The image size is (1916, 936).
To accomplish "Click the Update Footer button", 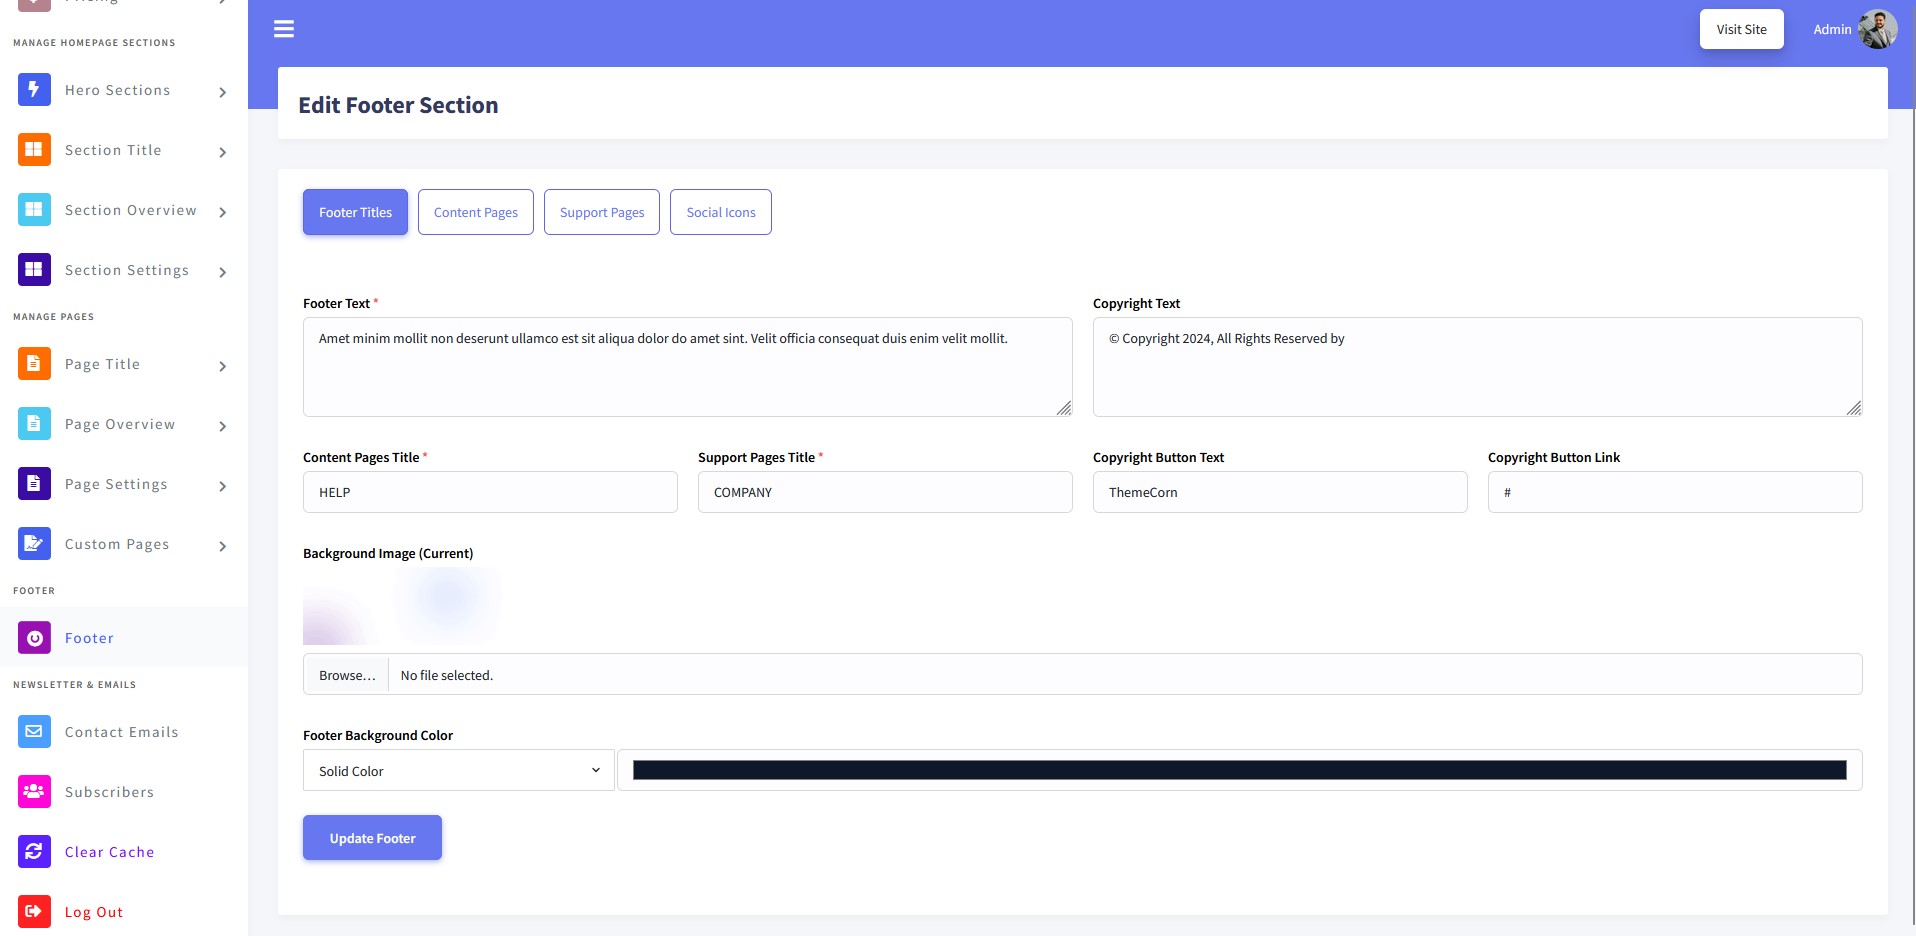I will [372, 838].
